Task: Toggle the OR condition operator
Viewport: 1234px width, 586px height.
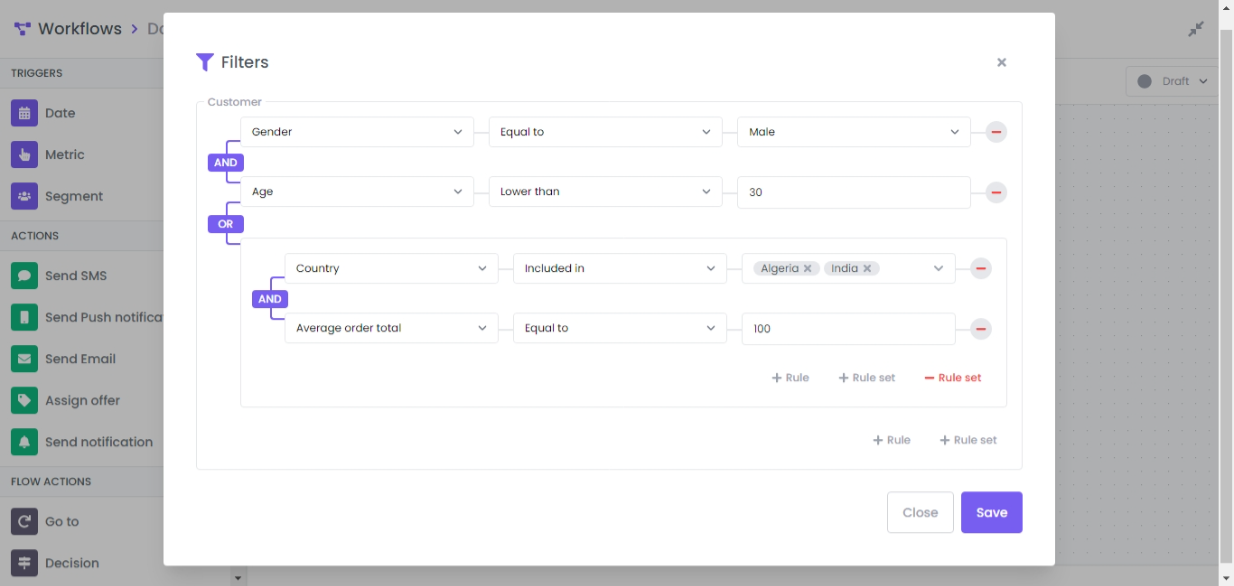Action: 226,224
